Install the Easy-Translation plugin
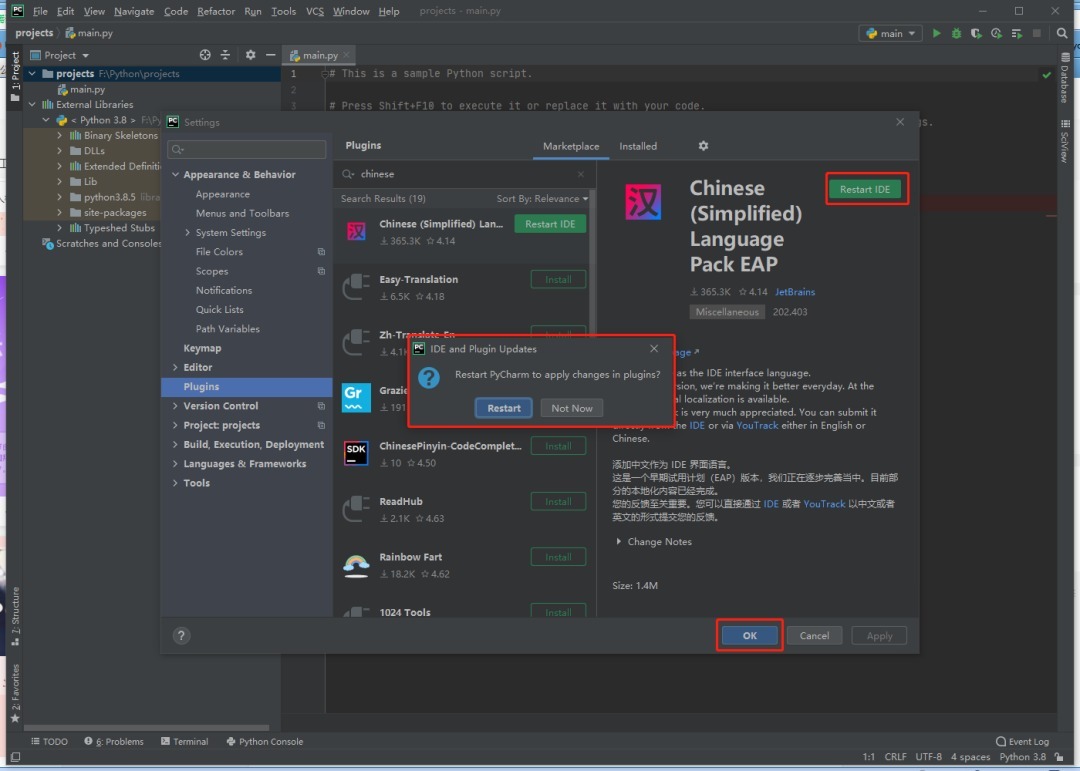 [558, 279]
